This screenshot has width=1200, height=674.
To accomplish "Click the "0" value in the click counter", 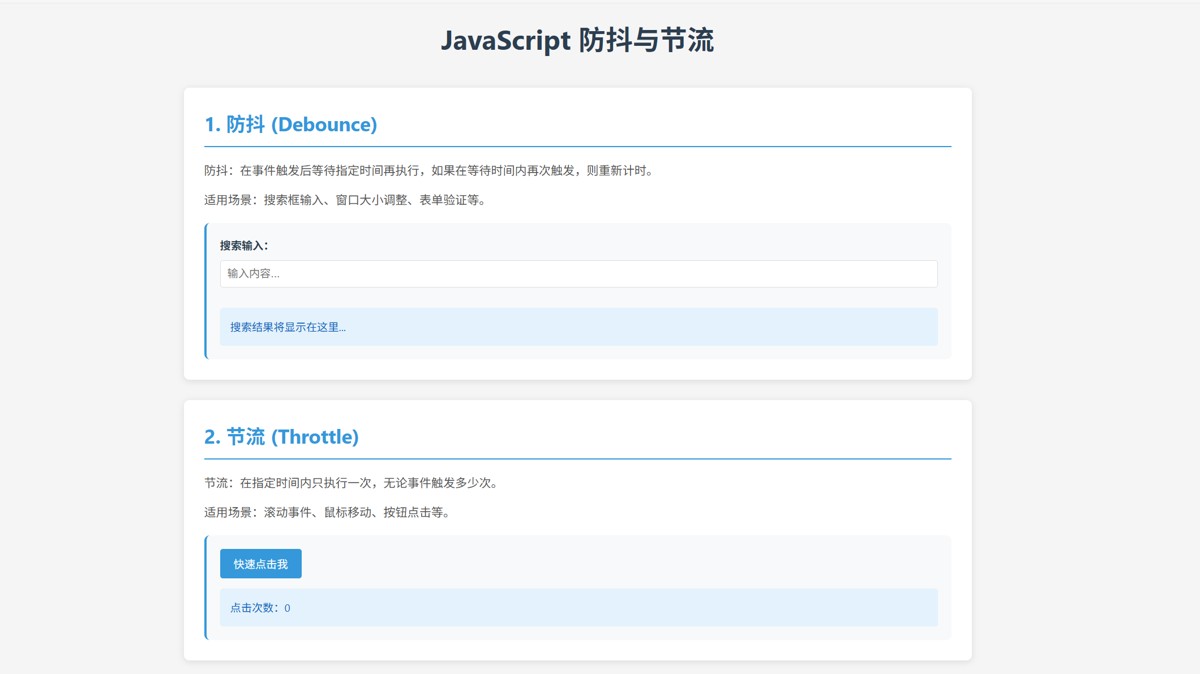I will (x=287, y=608).
